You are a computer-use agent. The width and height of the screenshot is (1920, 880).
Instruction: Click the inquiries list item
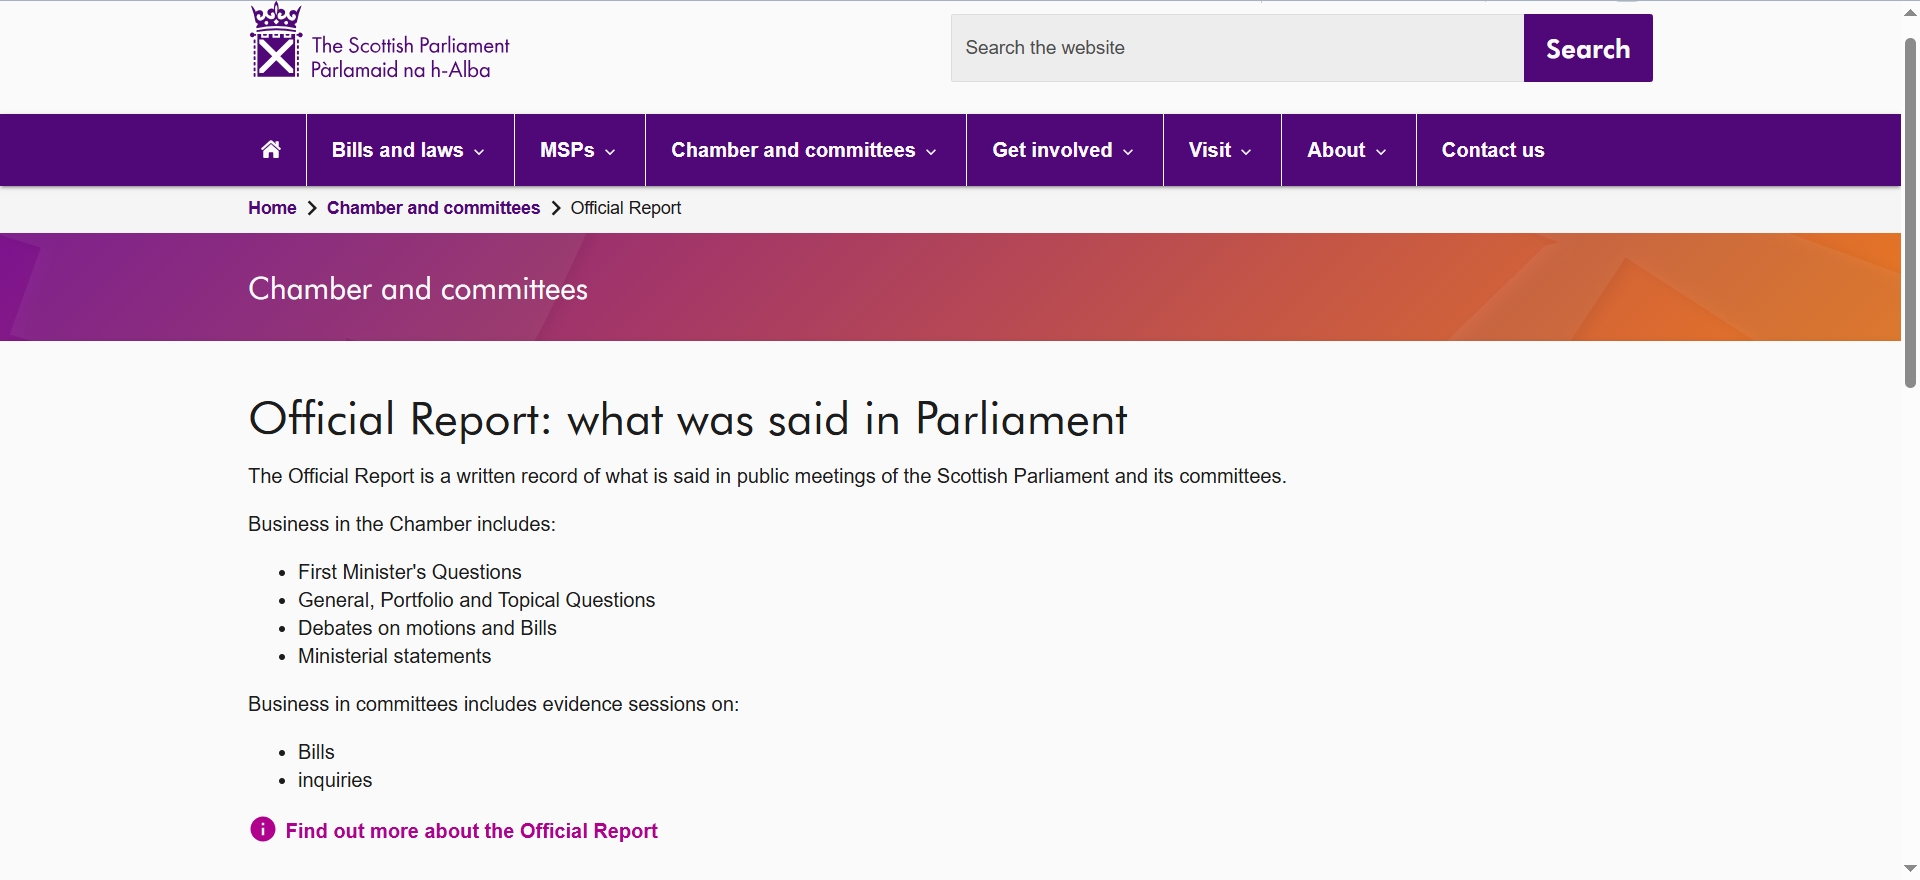click(x=335, y=780)
